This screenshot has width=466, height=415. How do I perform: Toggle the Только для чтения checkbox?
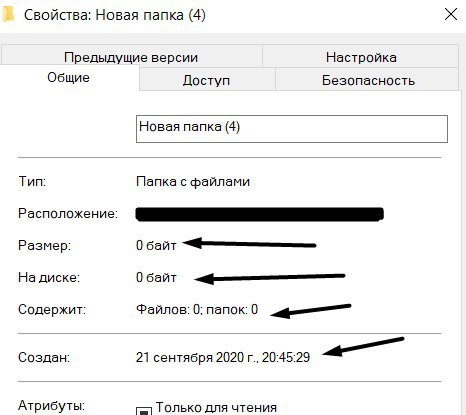point(144,411)
